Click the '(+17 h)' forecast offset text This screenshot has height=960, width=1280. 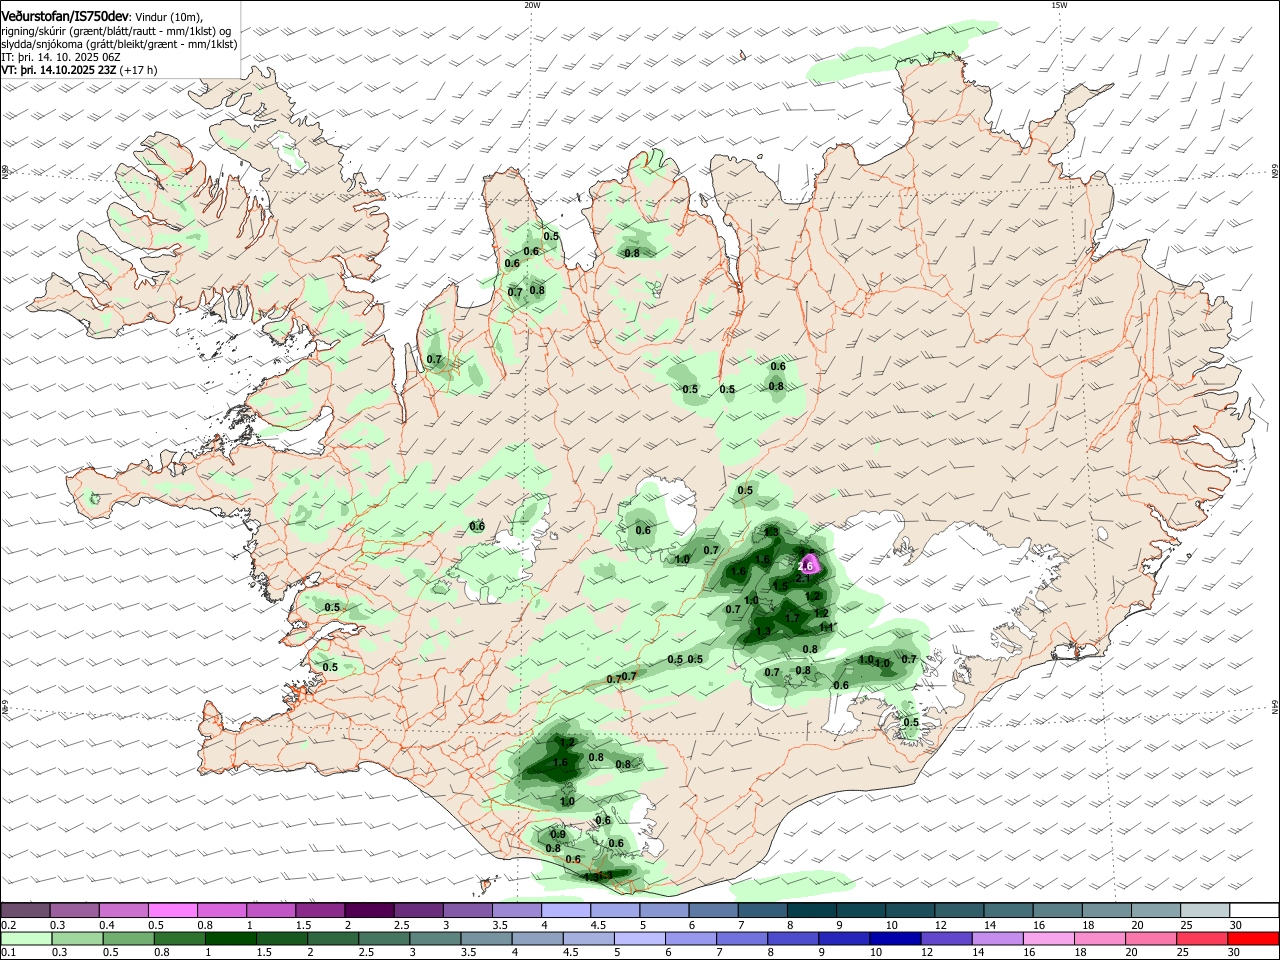point(139,71)
